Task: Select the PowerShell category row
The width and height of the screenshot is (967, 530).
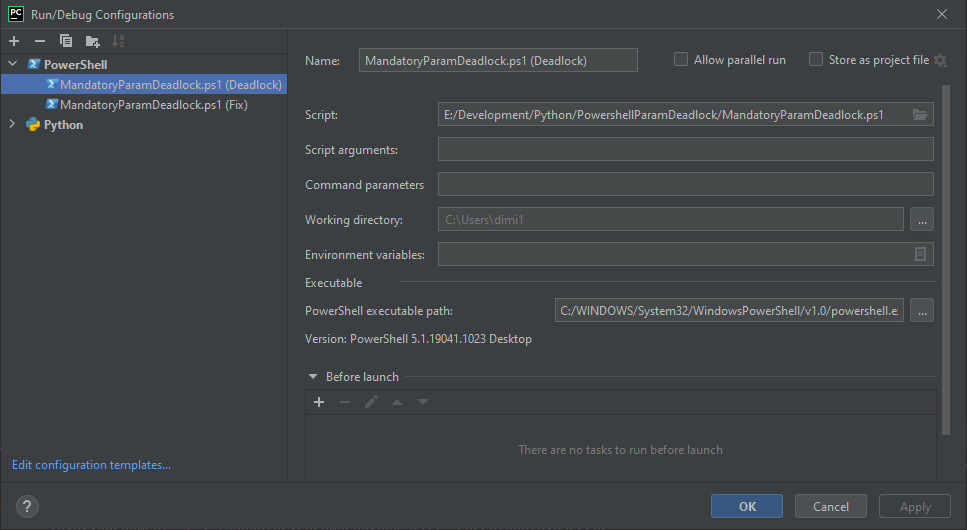Action: (144, 64)
